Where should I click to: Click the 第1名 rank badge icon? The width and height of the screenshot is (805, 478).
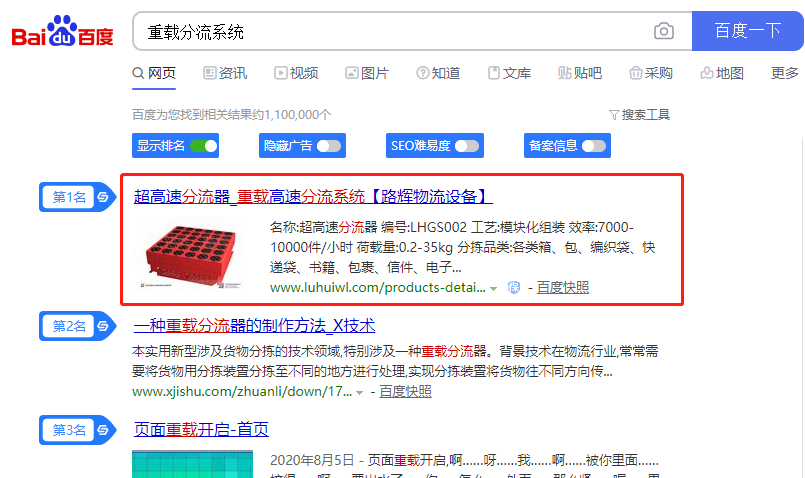pyautogui.click(x=78, y=197)
